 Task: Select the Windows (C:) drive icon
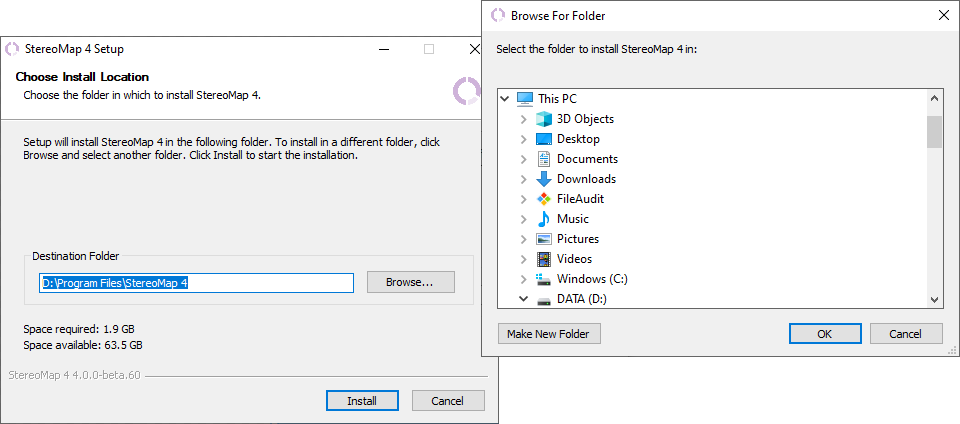point(544,279)
